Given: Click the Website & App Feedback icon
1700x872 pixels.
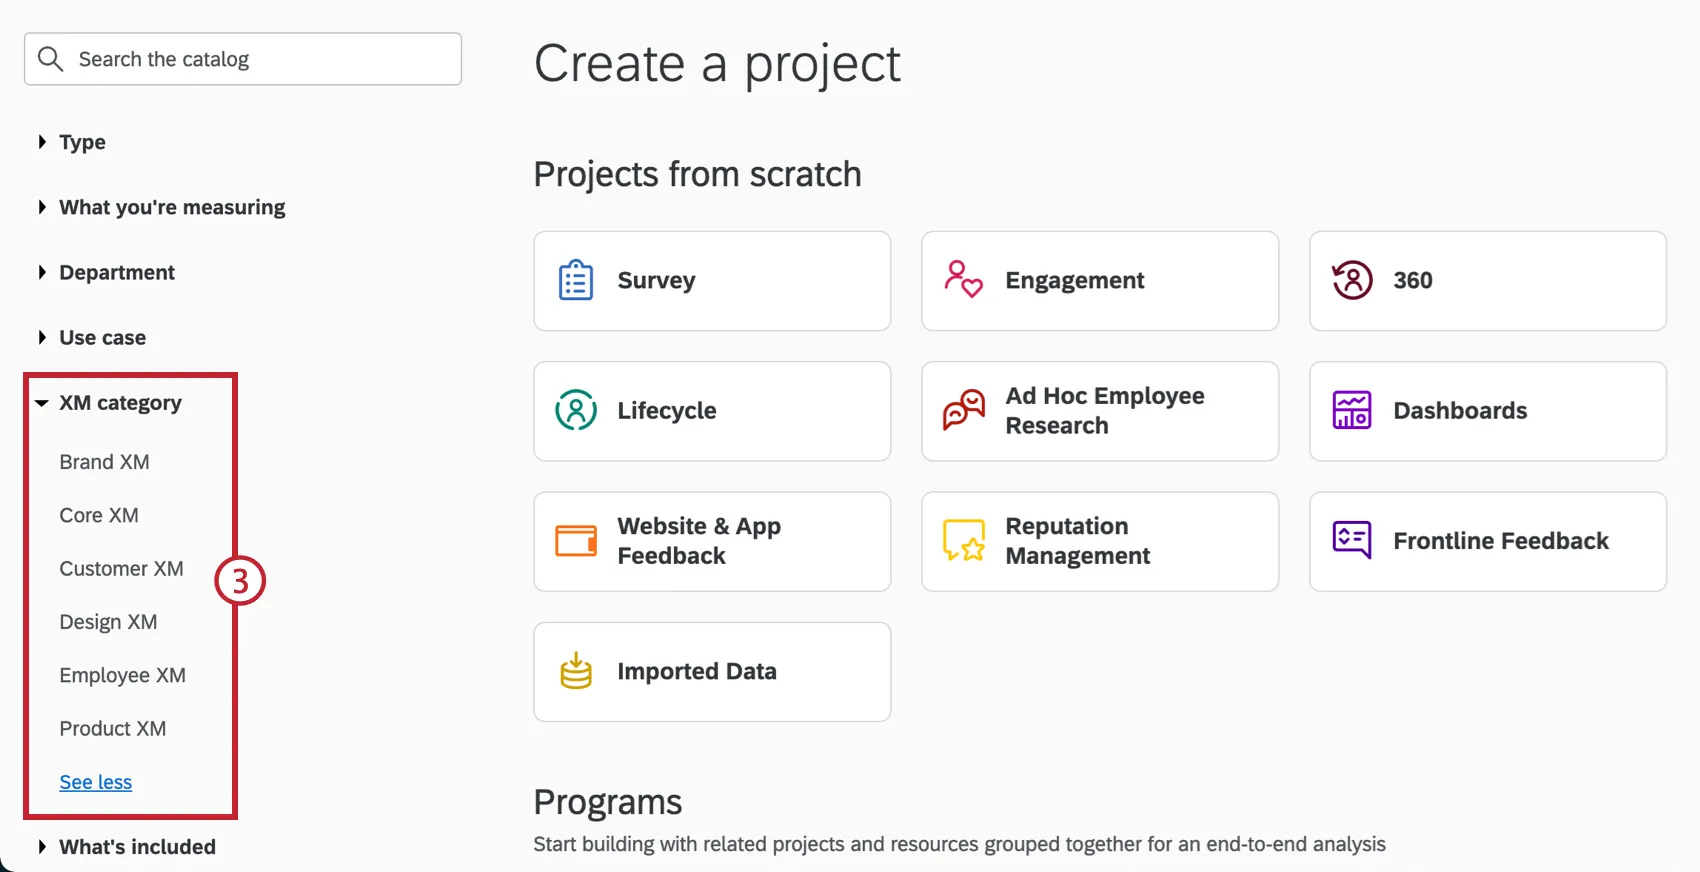Looking at the screenshot, I should pos(576,541).
